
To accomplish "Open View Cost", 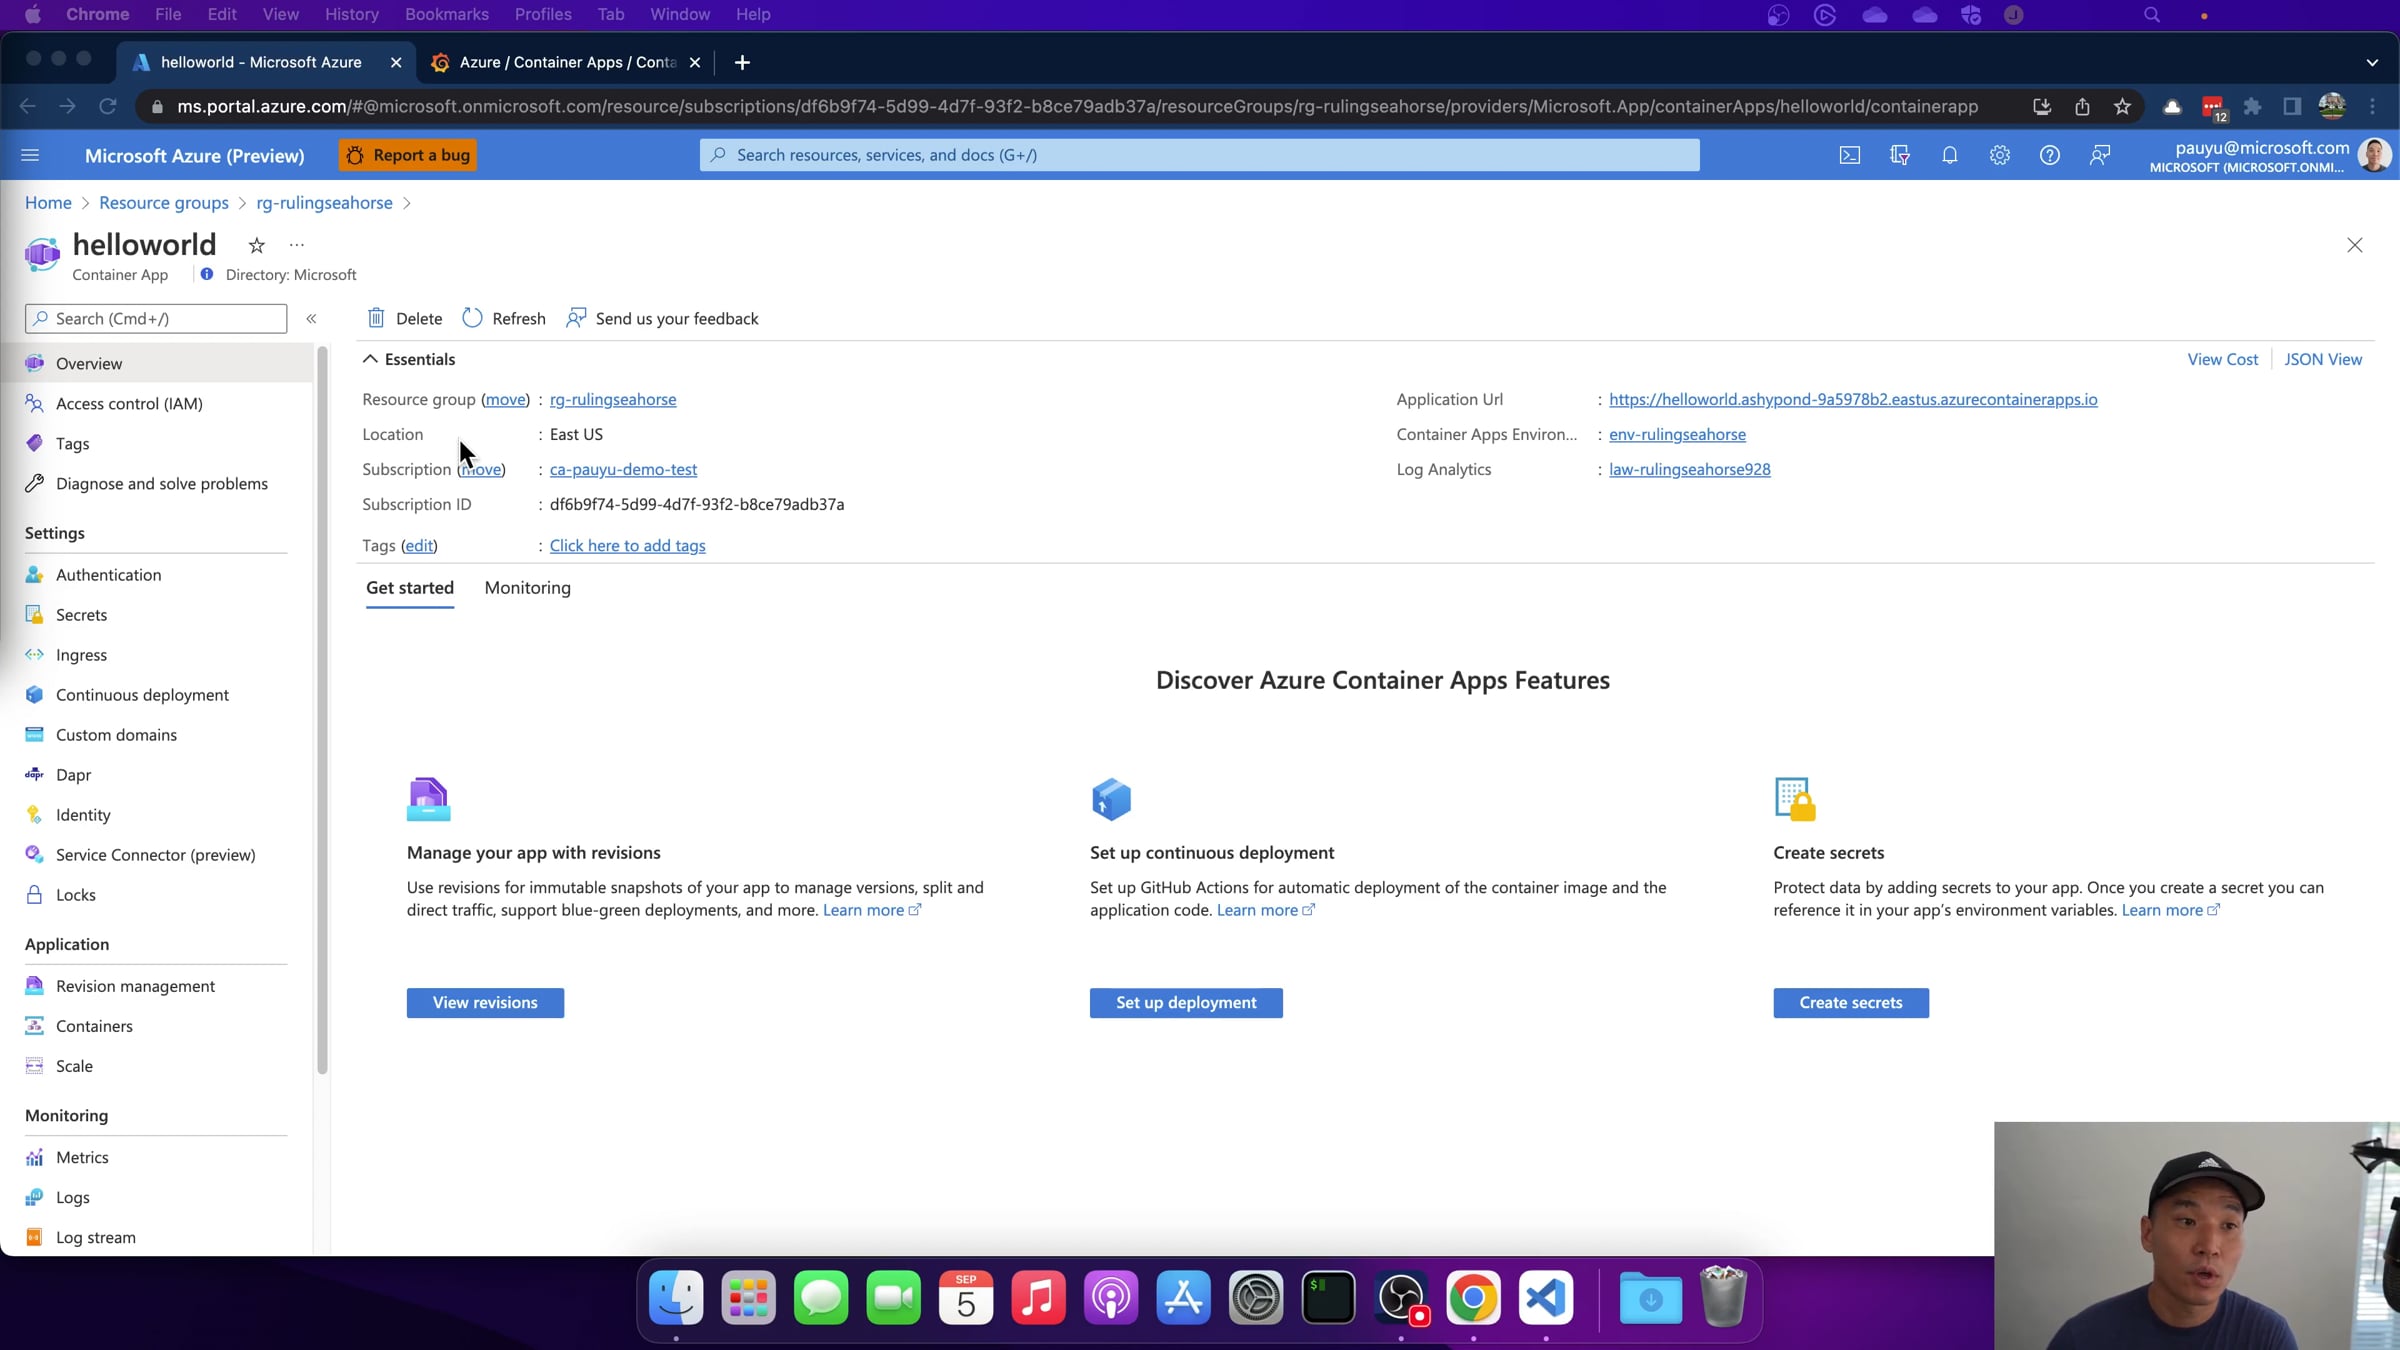I will pyautogui.click(x=2222, y=359).
